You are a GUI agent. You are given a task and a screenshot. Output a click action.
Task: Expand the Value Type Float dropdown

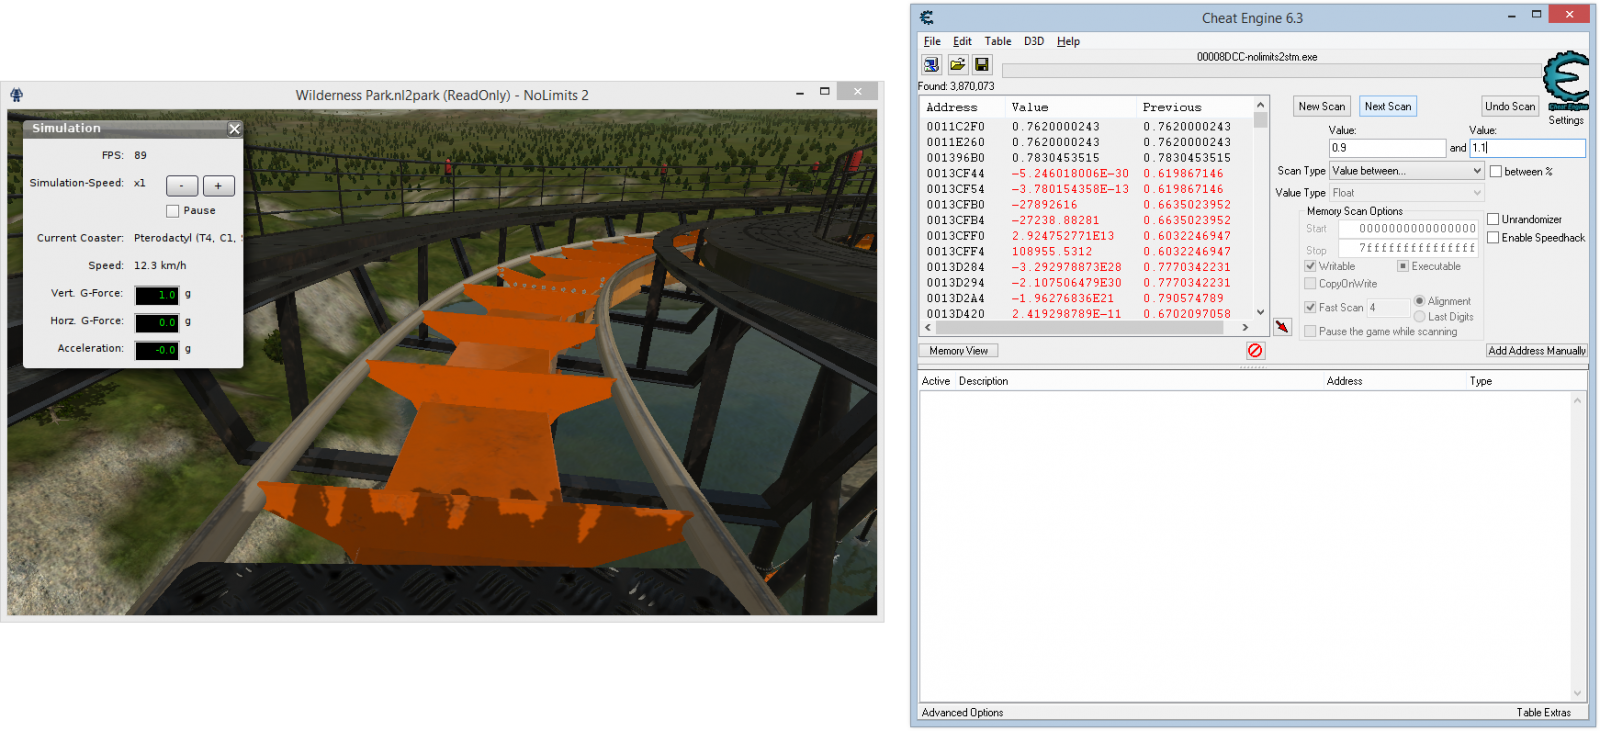click(x=1405, y=193)
